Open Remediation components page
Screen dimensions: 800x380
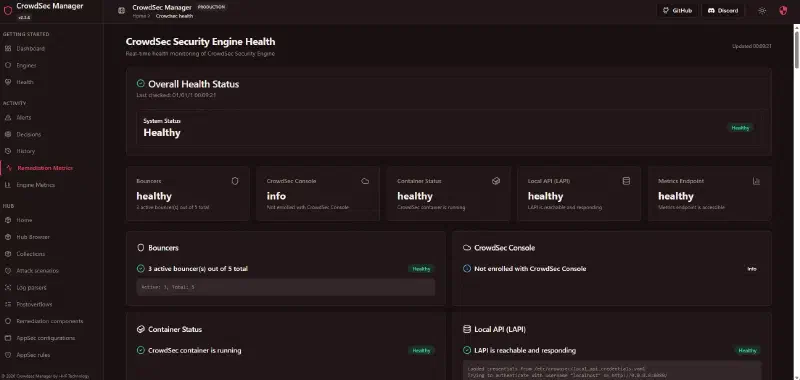49,321
